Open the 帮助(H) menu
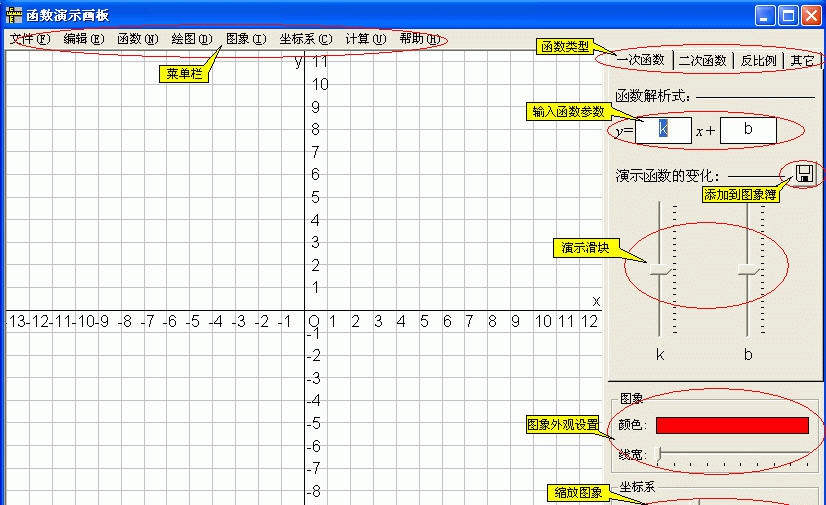This screenshot has height=505, width=826. [420, 39]
